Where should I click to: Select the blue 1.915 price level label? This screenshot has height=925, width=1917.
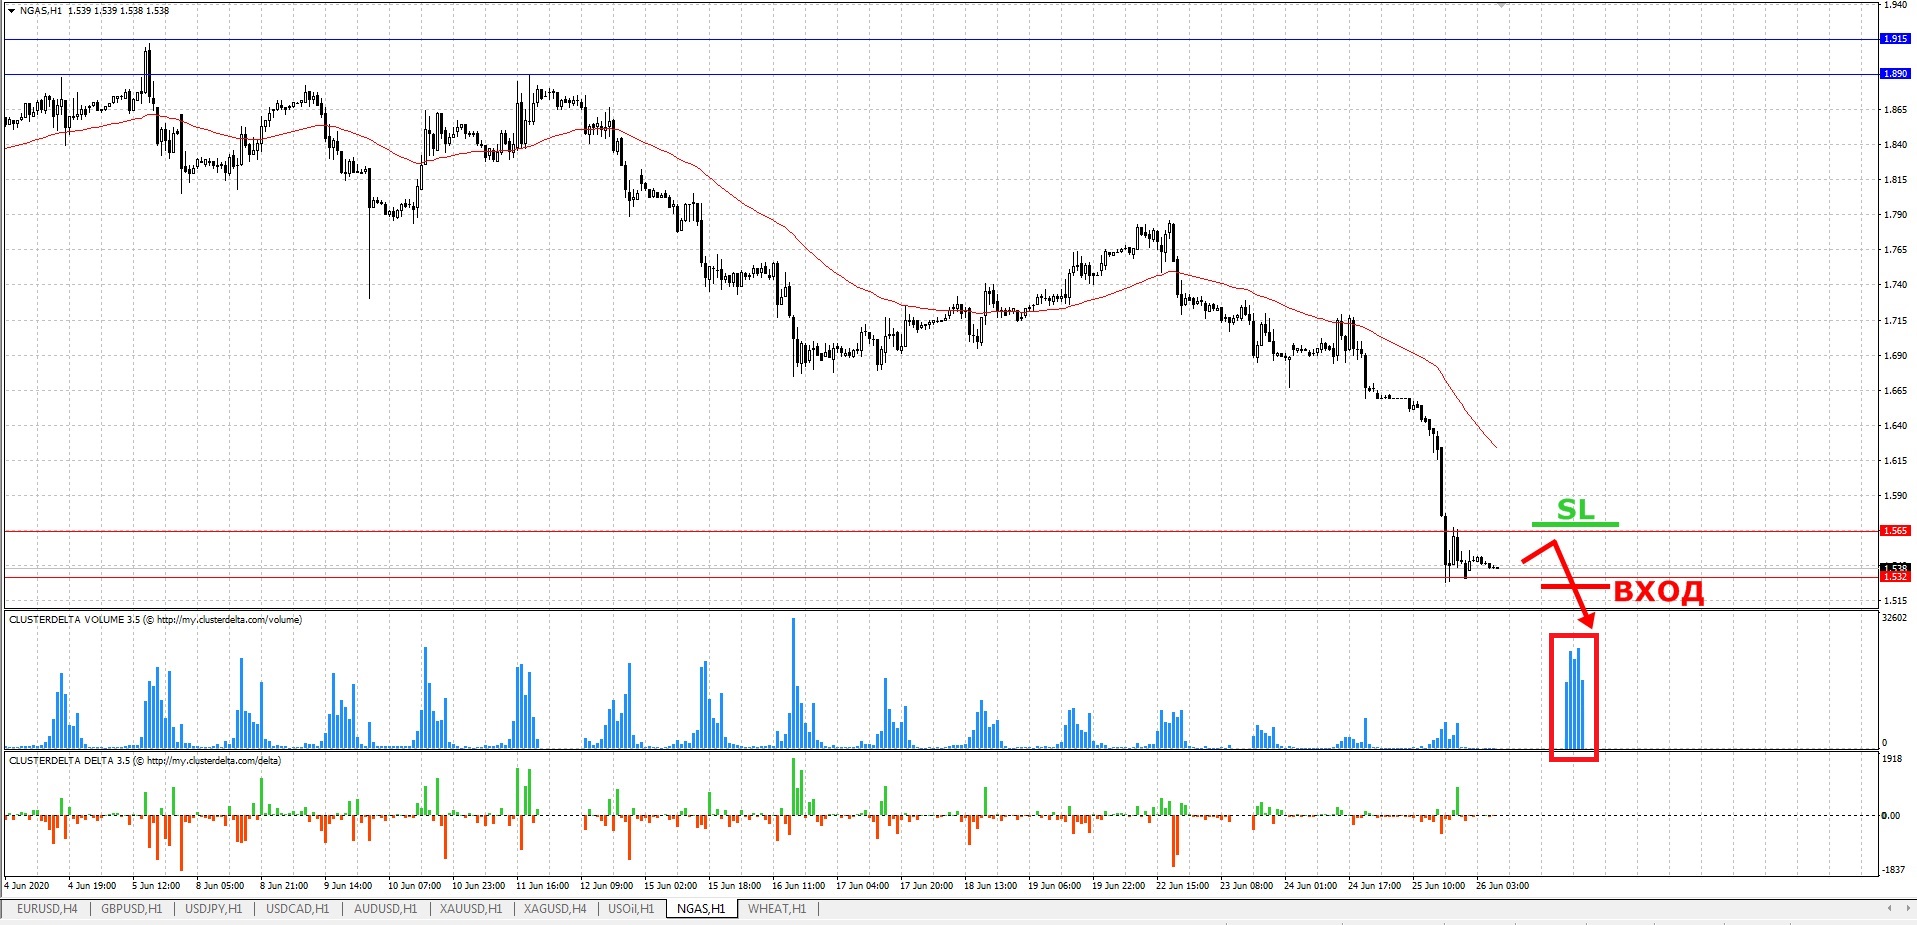tap(1895, 39)
